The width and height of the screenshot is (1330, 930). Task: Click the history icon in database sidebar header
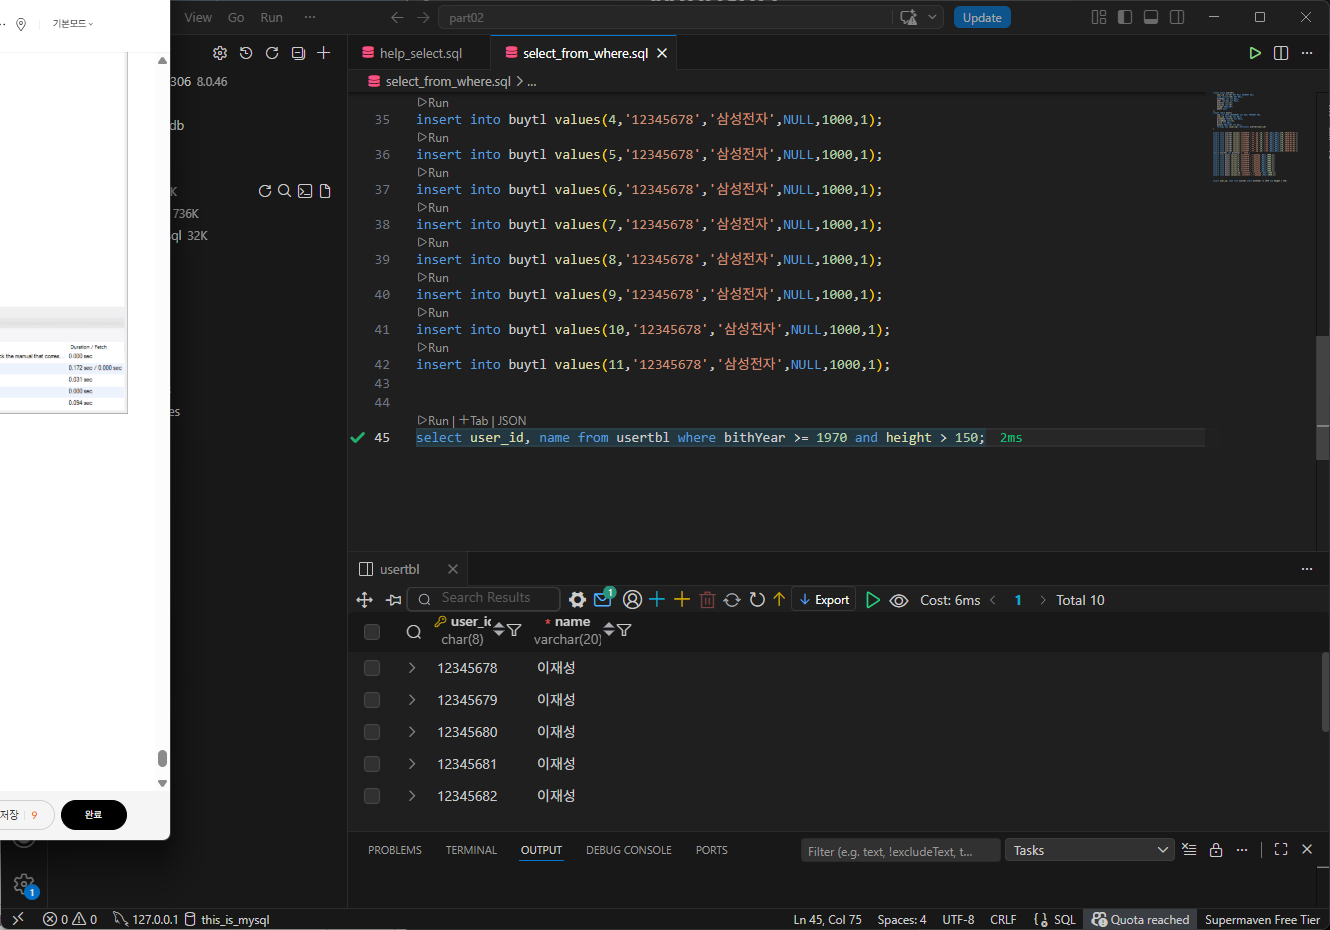[246, 53]
